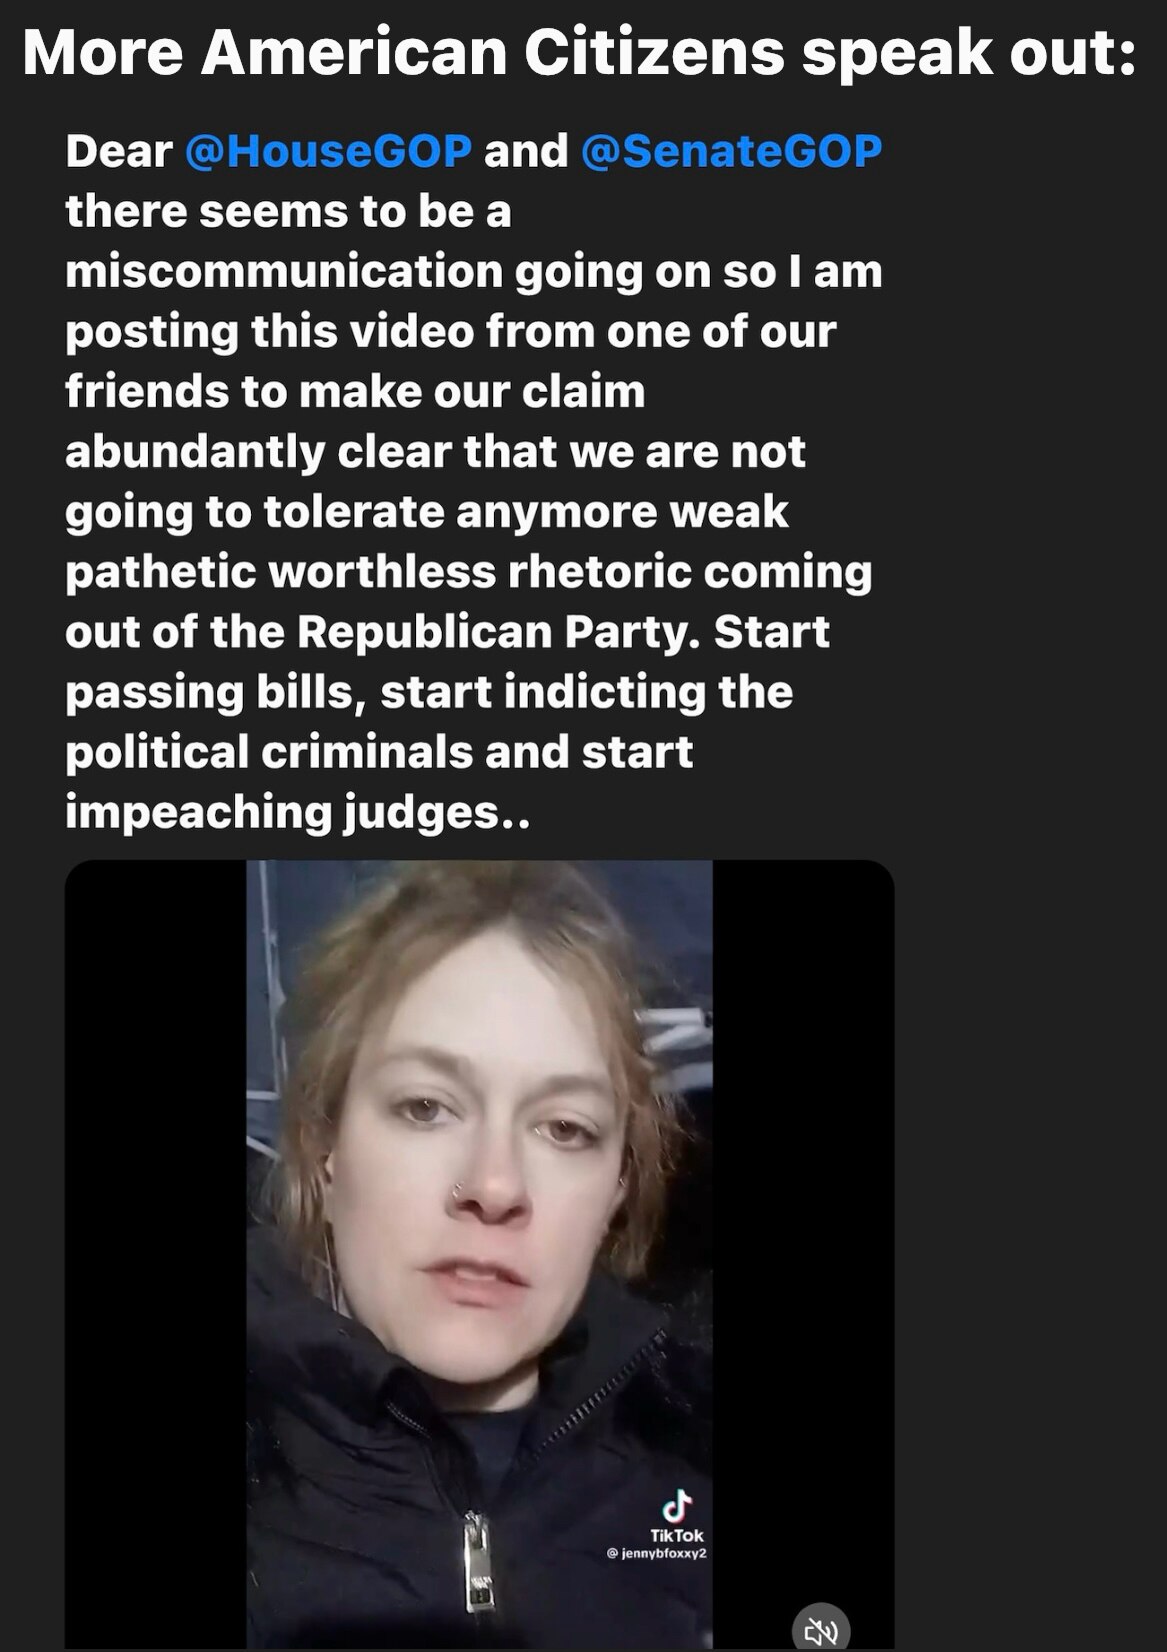Click the word "Dear" starting the post
Screen dimensions: 1167x1652
119,151
